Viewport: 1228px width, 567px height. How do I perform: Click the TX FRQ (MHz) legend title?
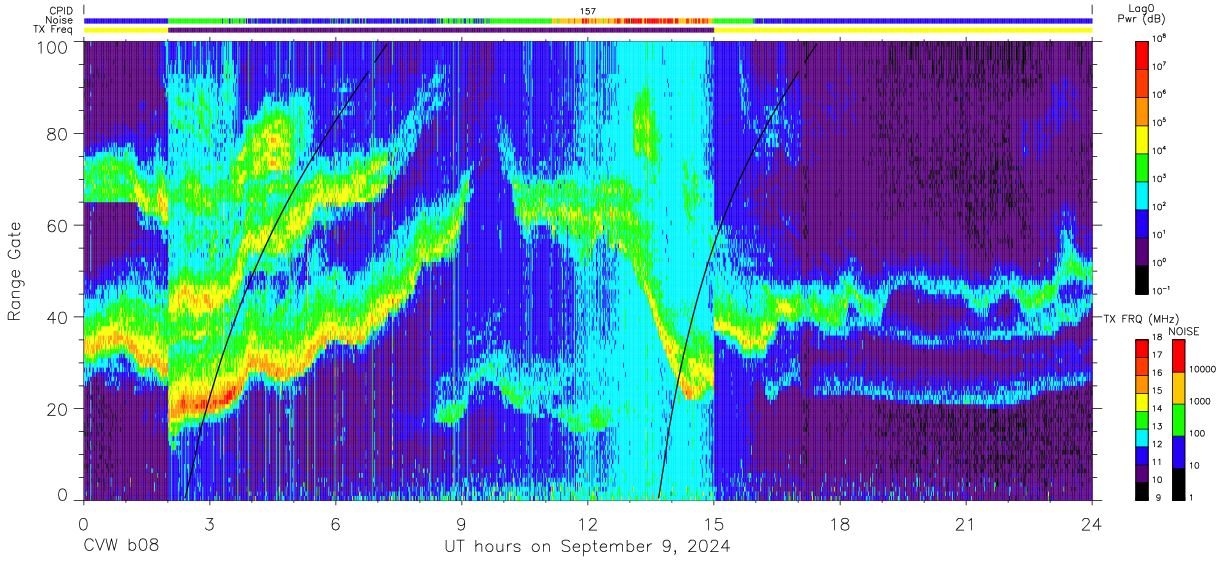[x=1143, y=318]
